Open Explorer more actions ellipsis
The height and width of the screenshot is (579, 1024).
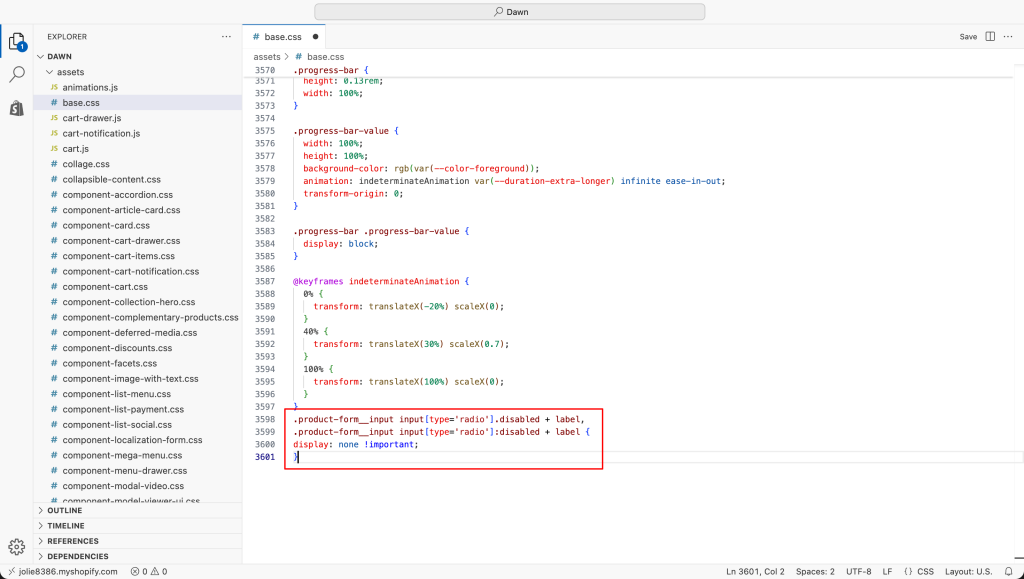[226, 37]
